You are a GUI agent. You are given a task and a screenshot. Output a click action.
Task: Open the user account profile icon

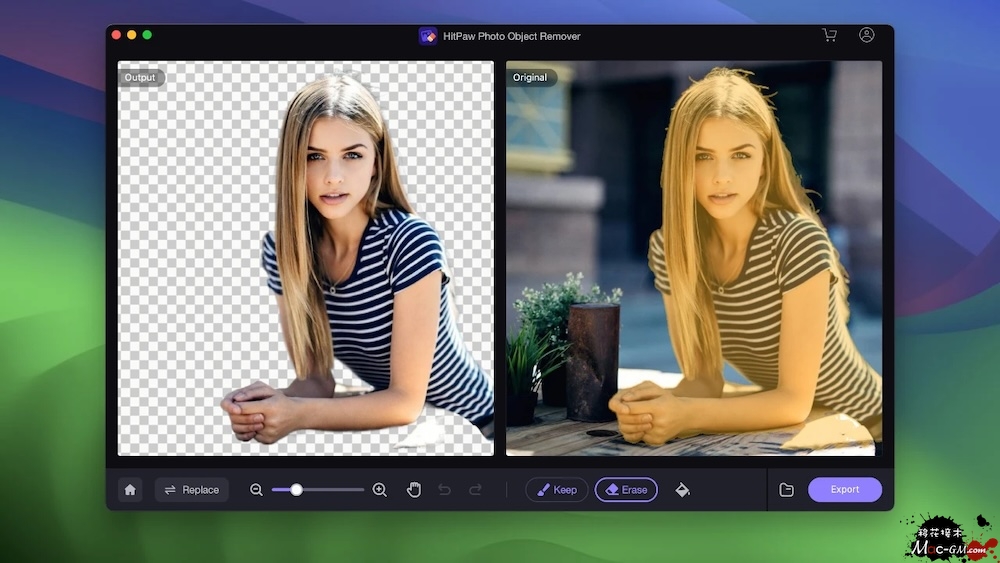coord(866,35)
